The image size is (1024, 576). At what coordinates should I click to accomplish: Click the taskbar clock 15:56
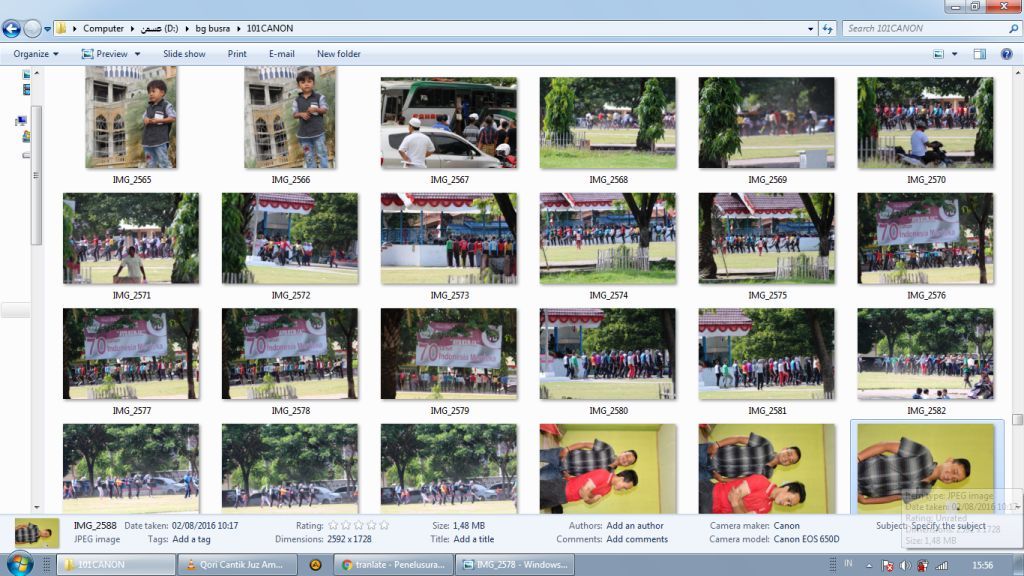982,566
